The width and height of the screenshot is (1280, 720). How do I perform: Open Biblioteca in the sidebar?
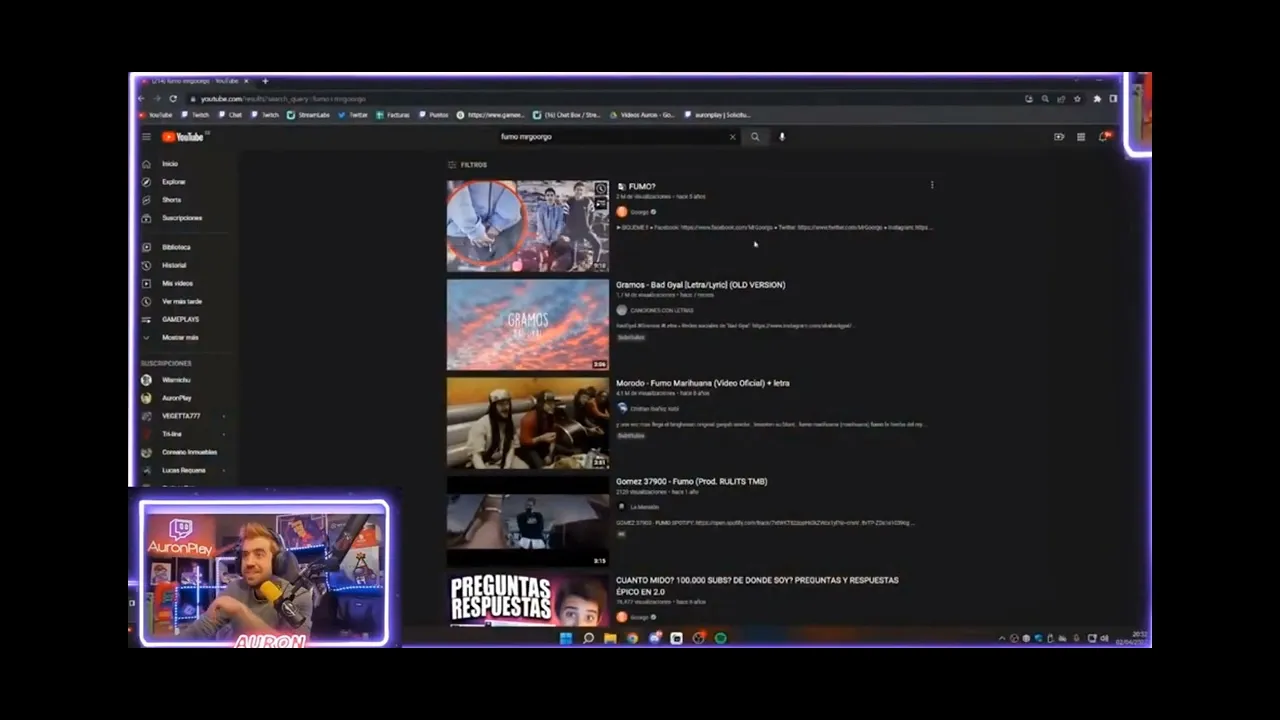coord(176,247)
